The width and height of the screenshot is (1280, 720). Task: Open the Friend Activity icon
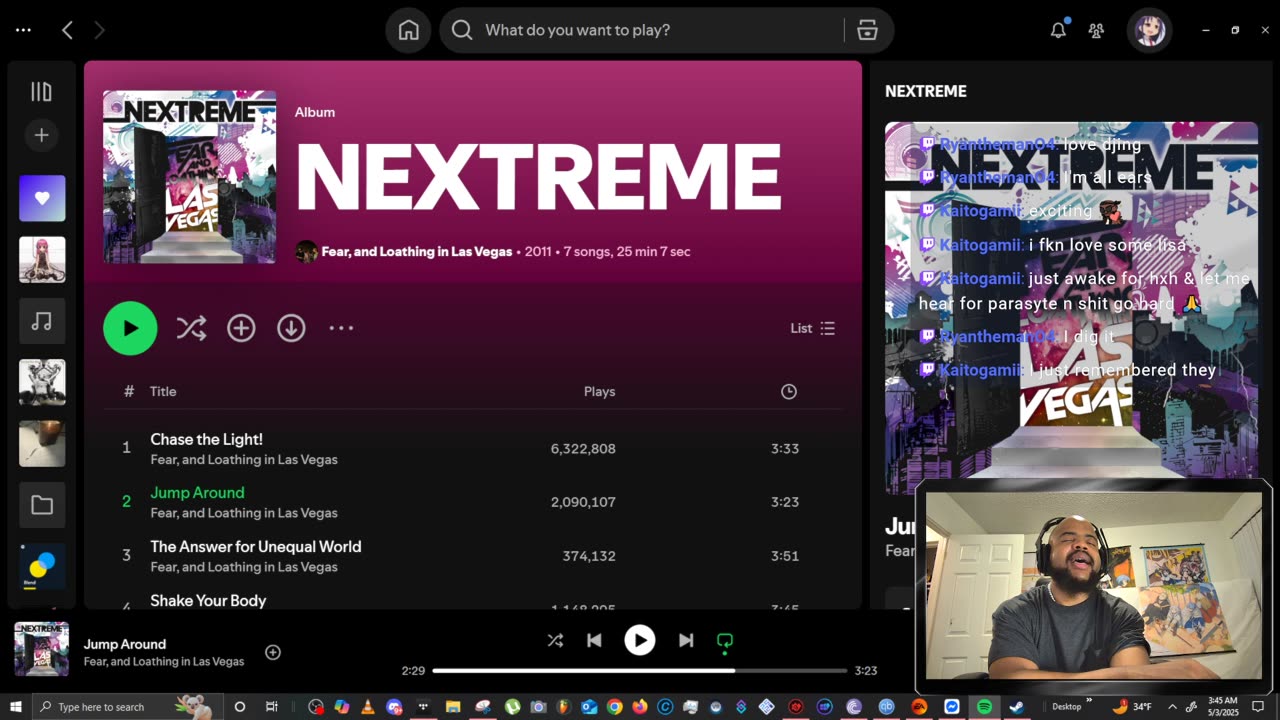pos(1096,30)
